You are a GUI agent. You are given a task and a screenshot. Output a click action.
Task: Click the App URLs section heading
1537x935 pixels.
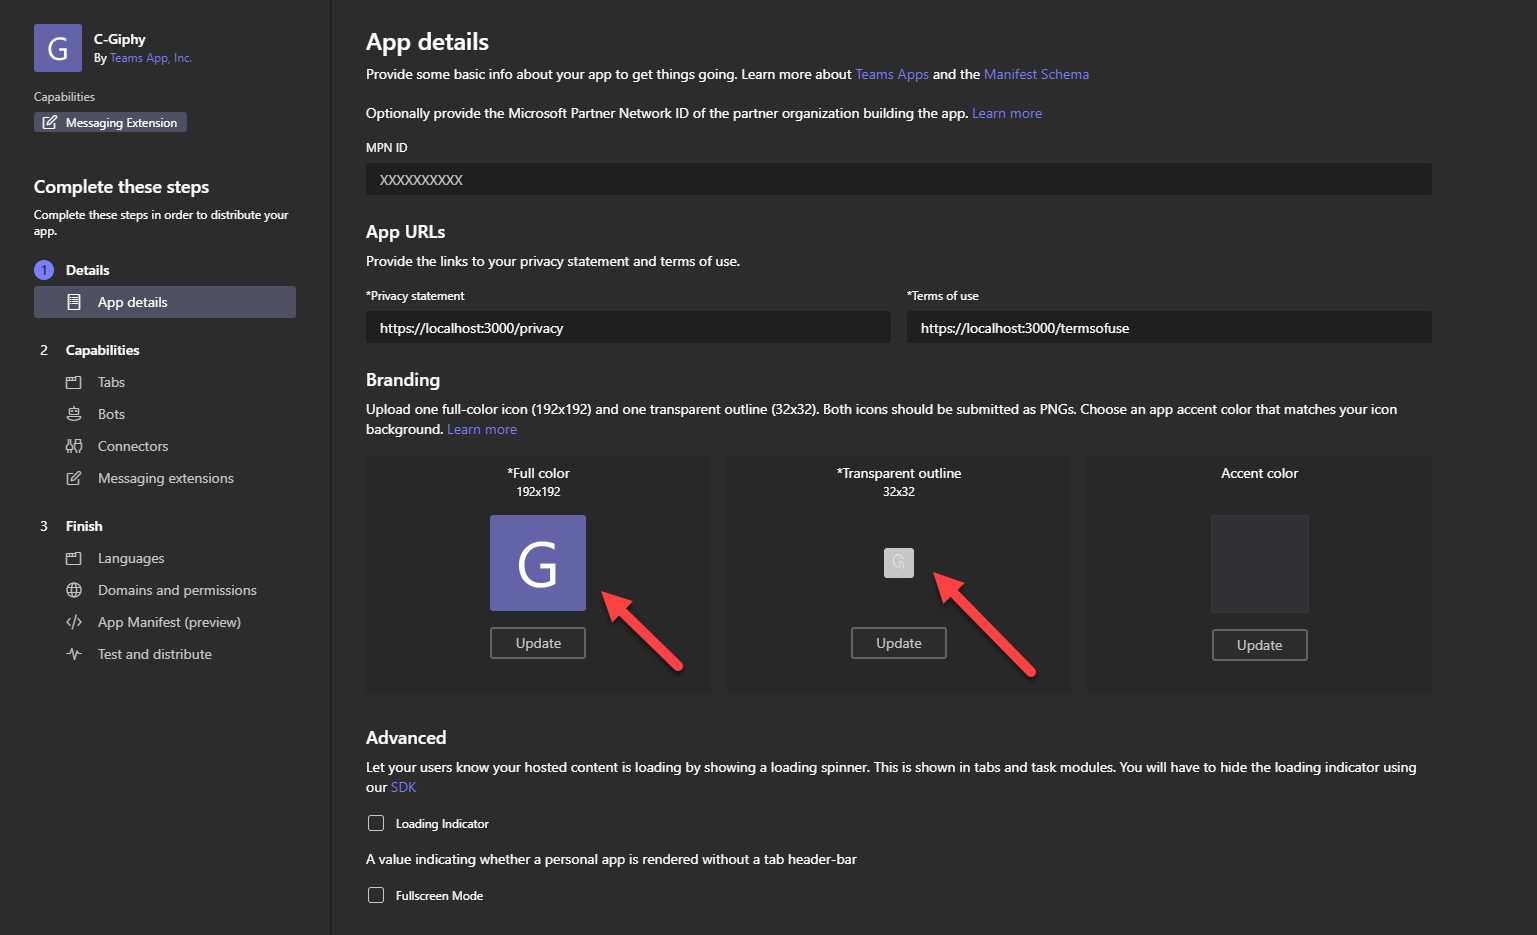tap(406, 232)
